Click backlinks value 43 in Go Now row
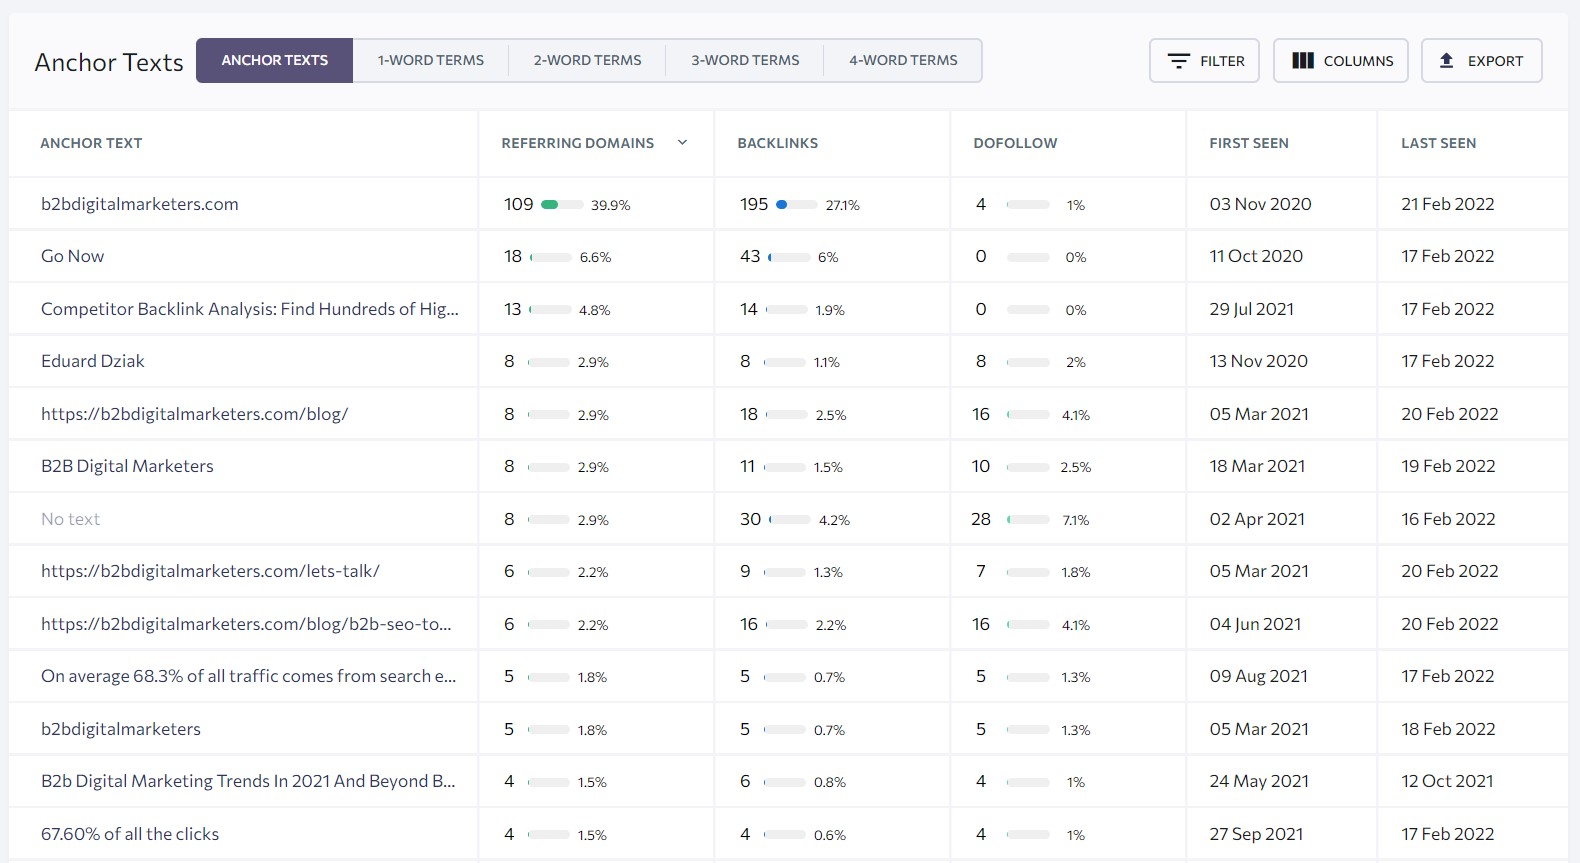 coord(750,256)
